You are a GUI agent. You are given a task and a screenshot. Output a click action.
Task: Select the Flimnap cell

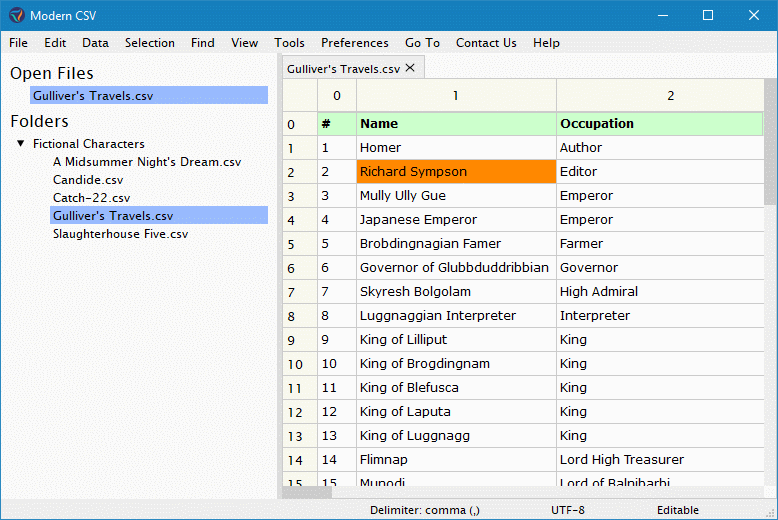click(x=456, y=459)
